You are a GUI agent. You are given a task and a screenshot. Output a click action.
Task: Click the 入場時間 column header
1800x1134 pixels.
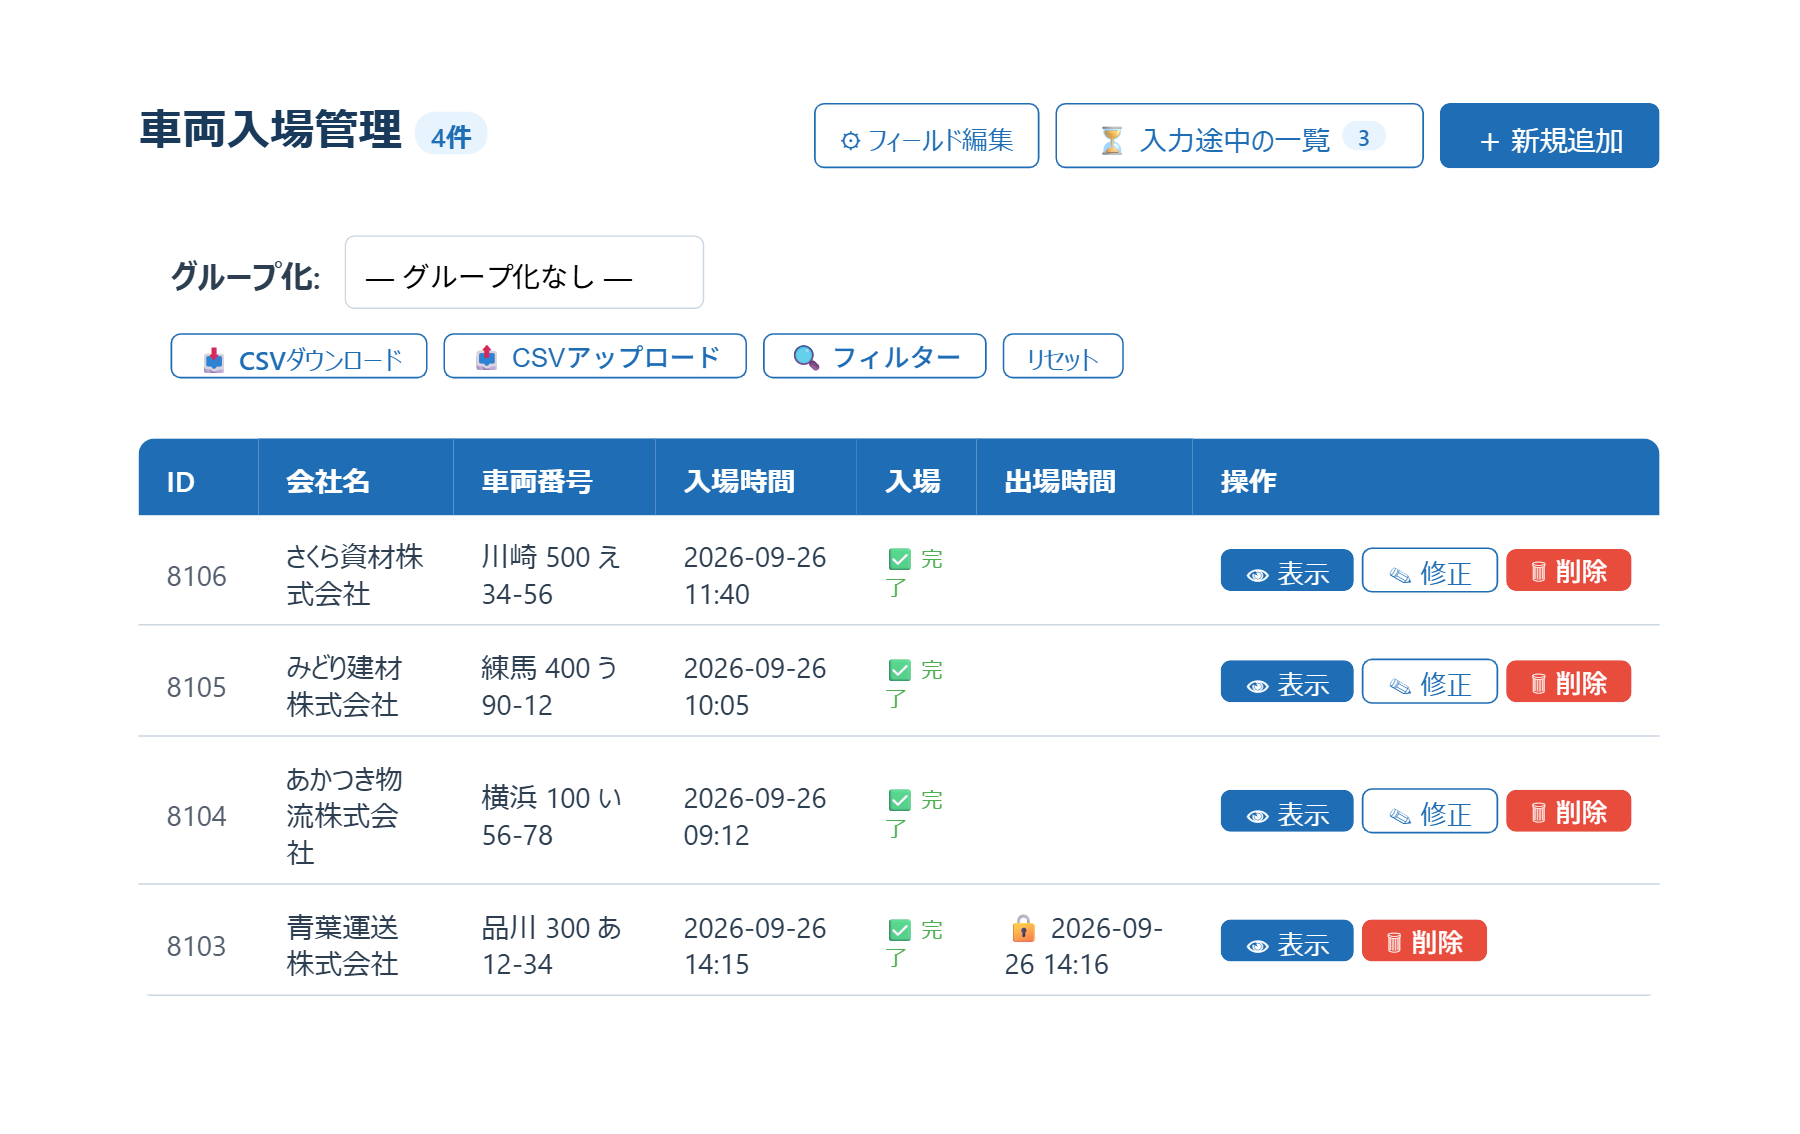(756, 477)
